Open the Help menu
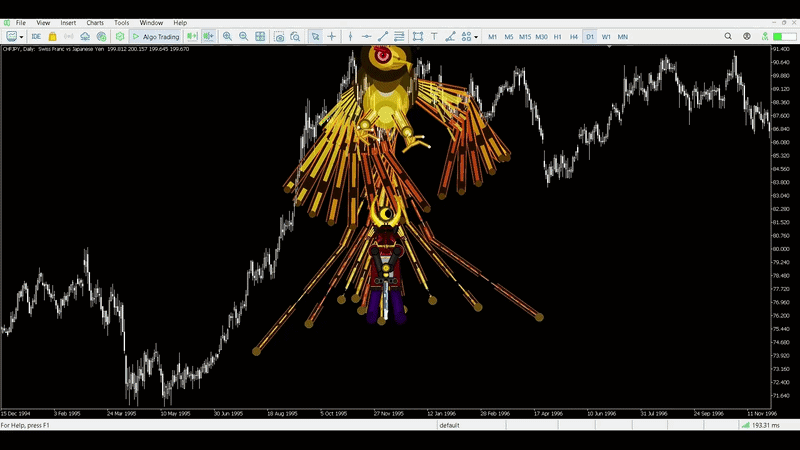 [180, 23]
